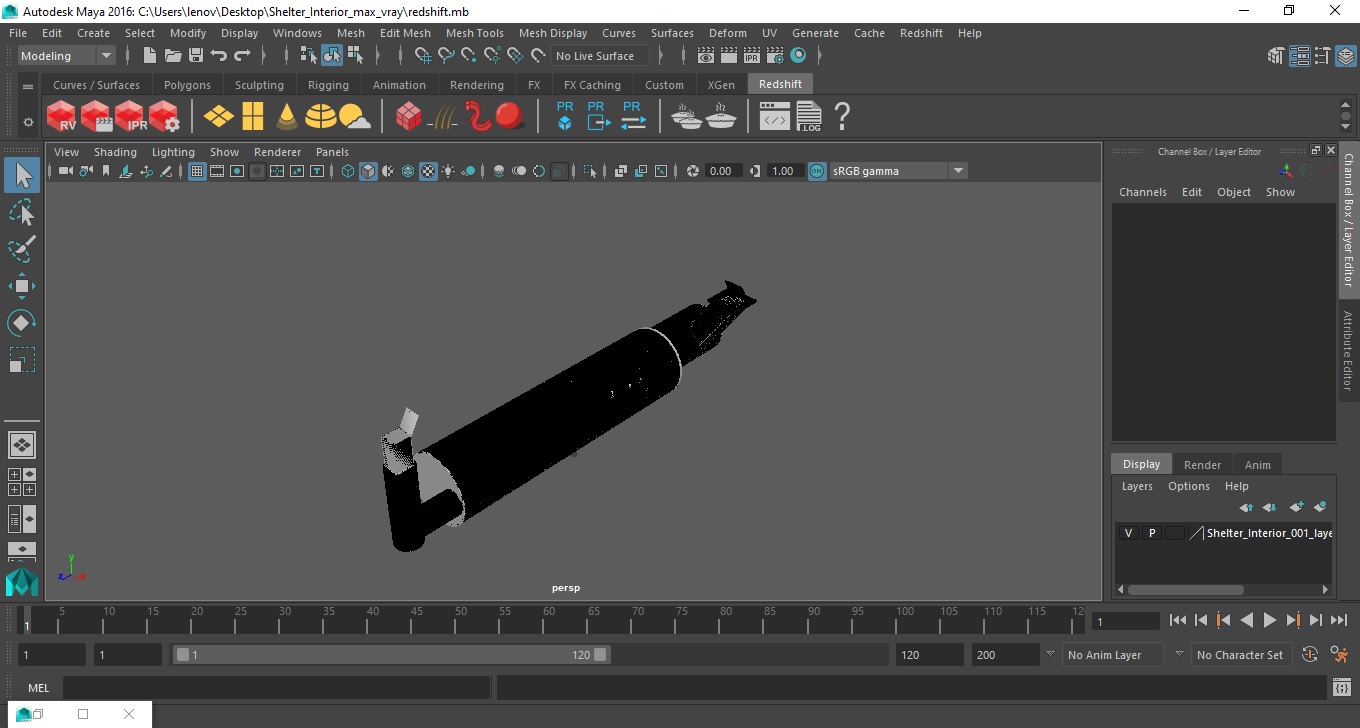Expand the No Live Surface field
Image resolution: width=1360 pixels, height=728 pixels.
coord(600,56)
